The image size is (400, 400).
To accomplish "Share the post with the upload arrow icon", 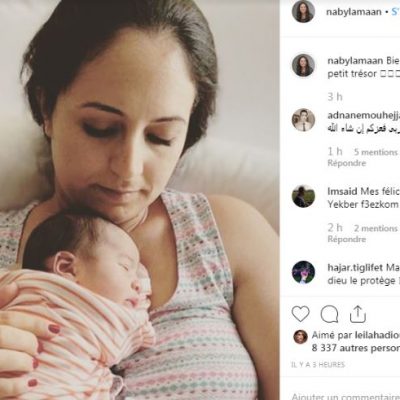I will tap(358, 314).
